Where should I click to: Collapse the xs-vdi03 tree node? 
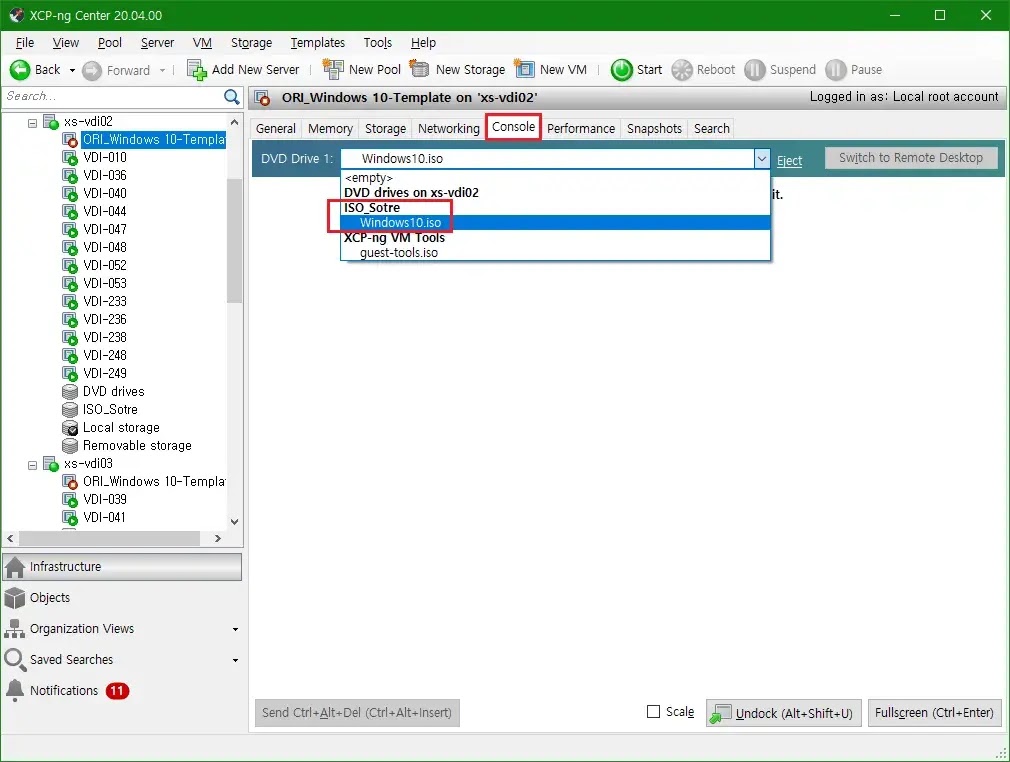point(32,464)
